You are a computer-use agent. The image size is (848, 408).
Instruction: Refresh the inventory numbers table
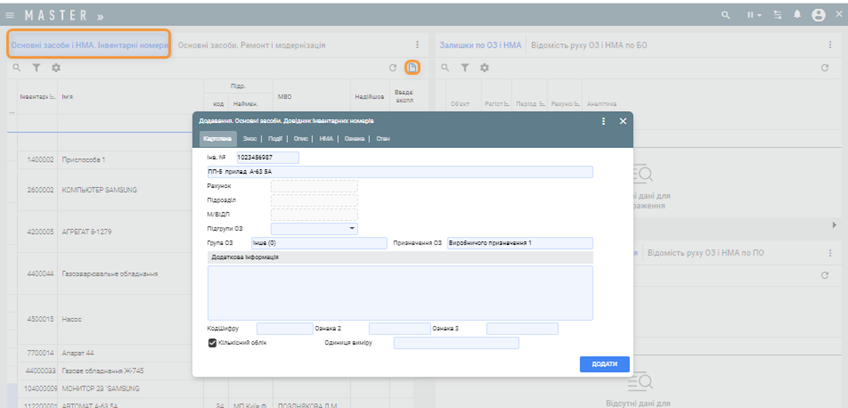[x=393, y=67]
